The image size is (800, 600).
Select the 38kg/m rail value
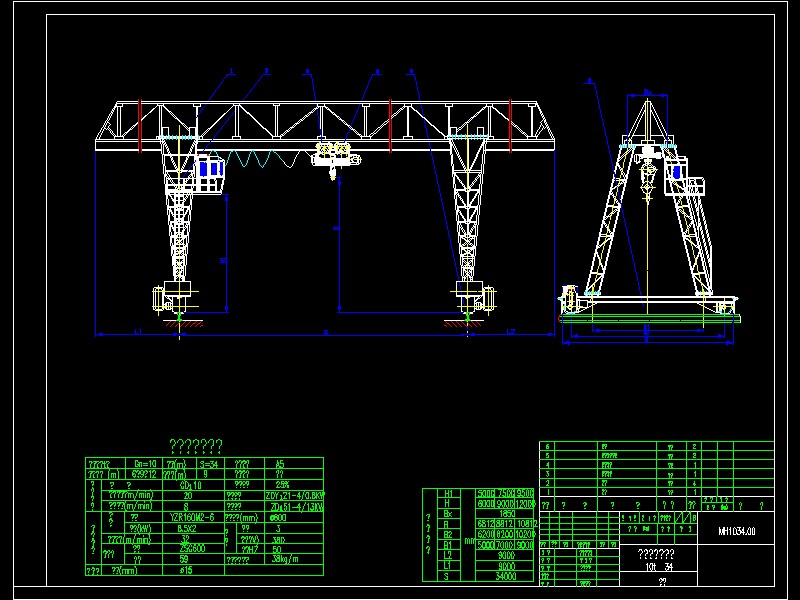coord(285,559)
